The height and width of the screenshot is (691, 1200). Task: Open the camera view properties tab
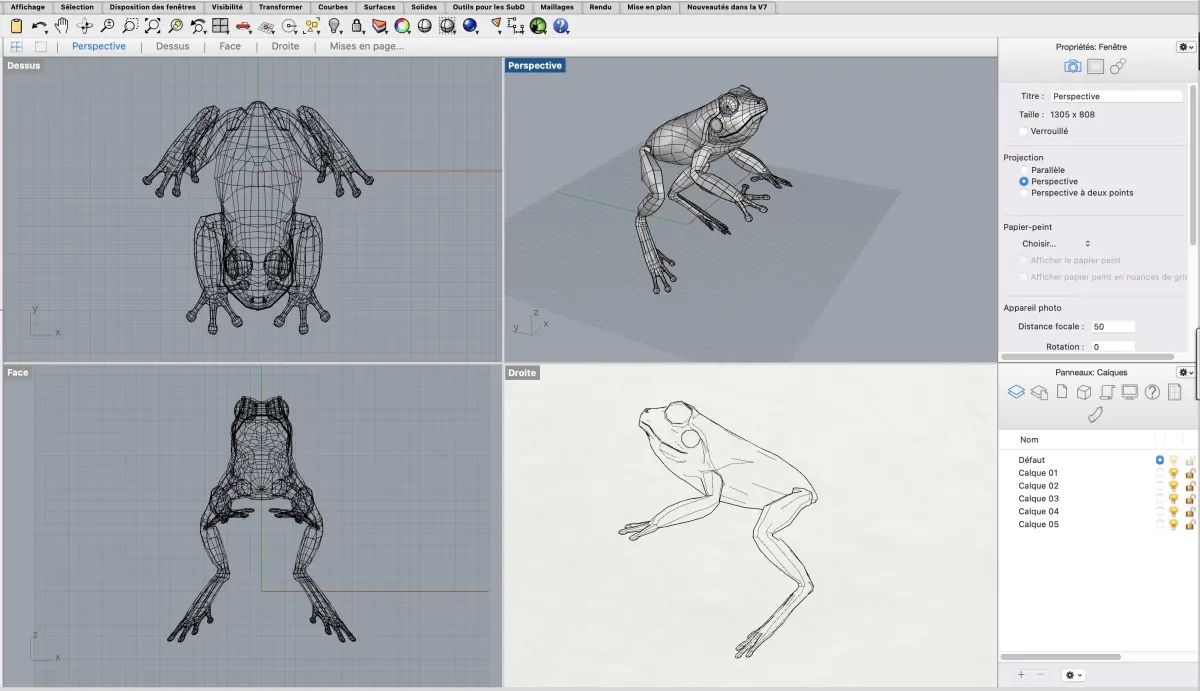tap(1072, 66)
